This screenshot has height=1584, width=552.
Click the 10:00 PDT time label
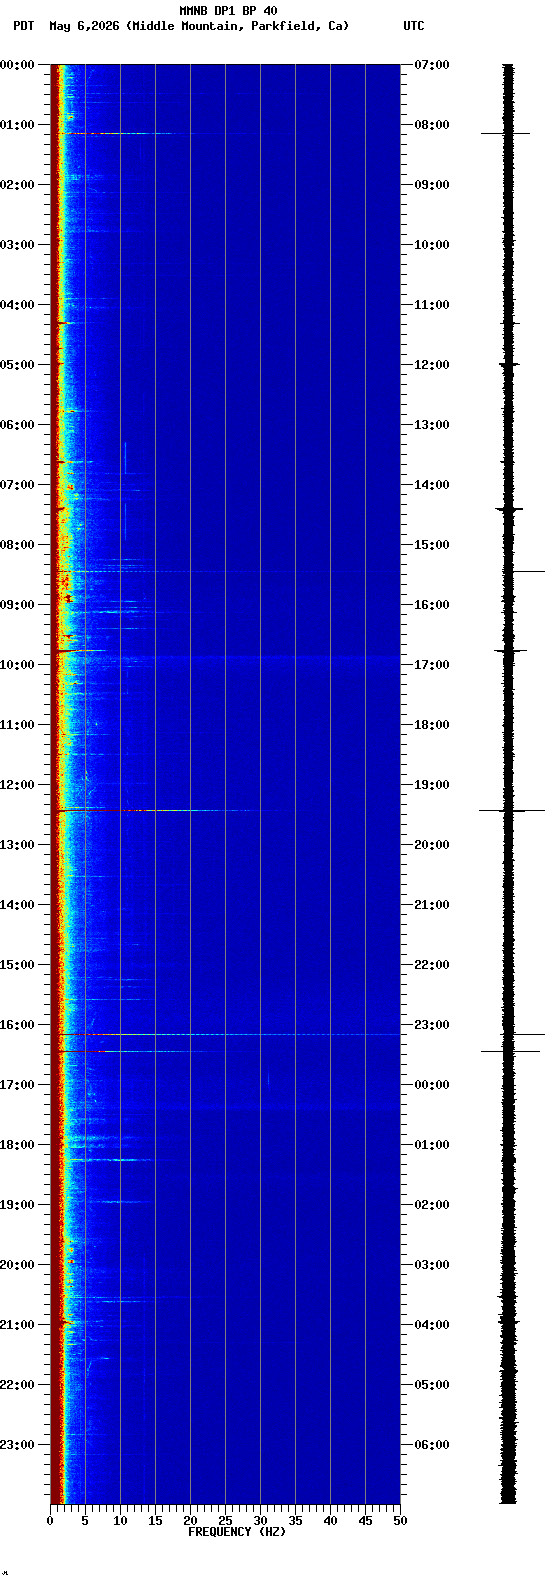click(x=18, y=665)
